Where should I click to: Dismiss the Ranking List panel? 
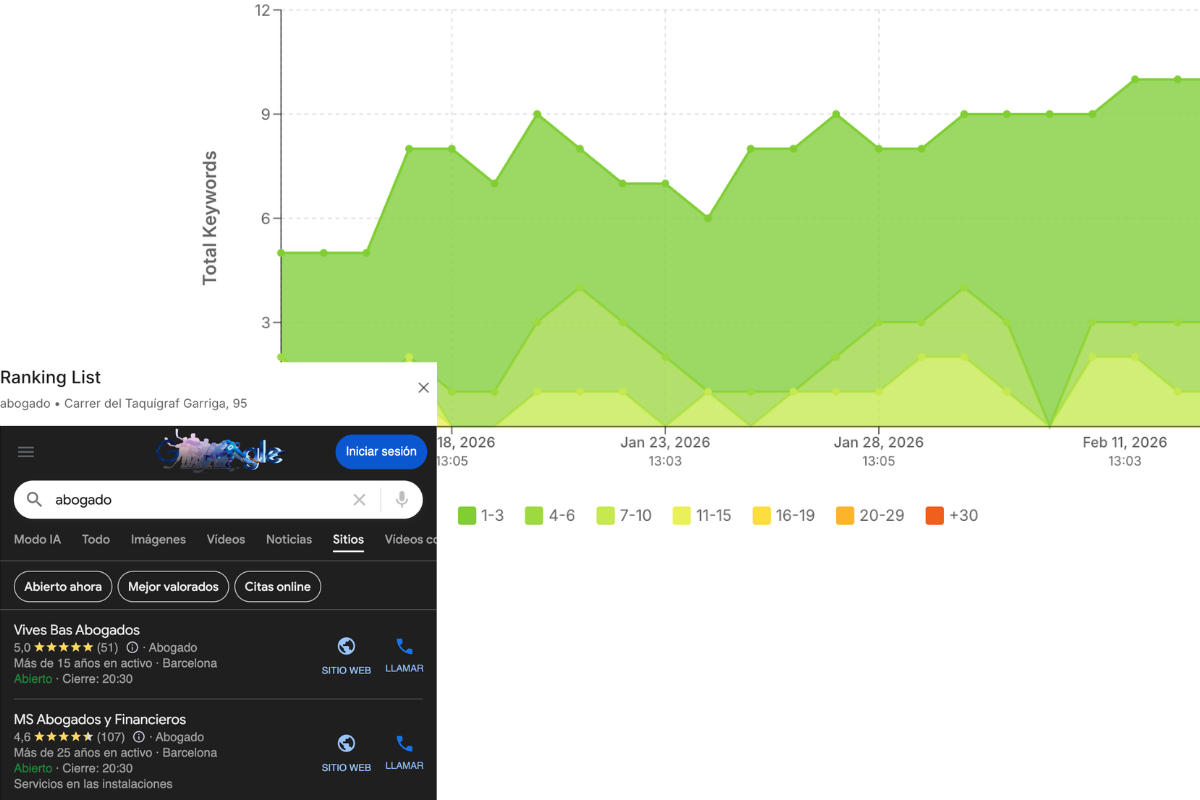click(423, 387)
